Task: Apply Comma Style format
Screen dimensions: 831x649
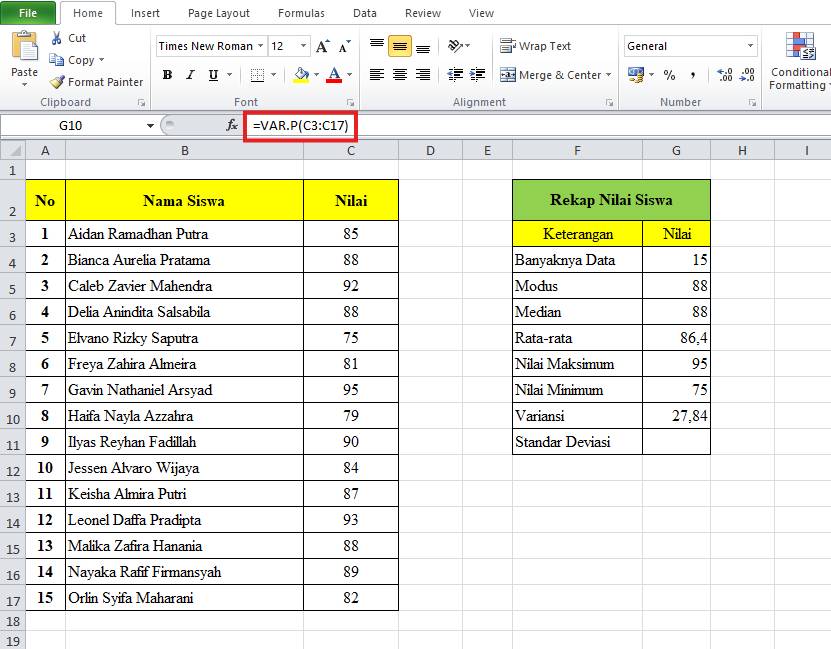Action: point(693,75)
